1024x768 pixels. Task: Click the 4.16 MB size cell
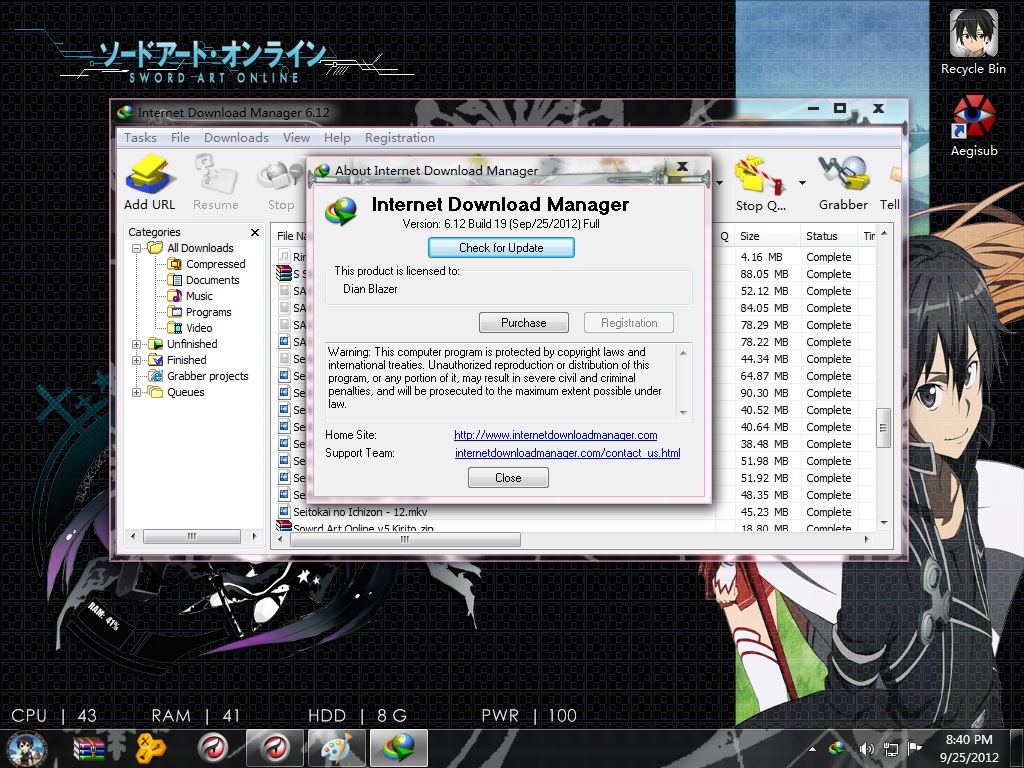[x=761, y=257]
